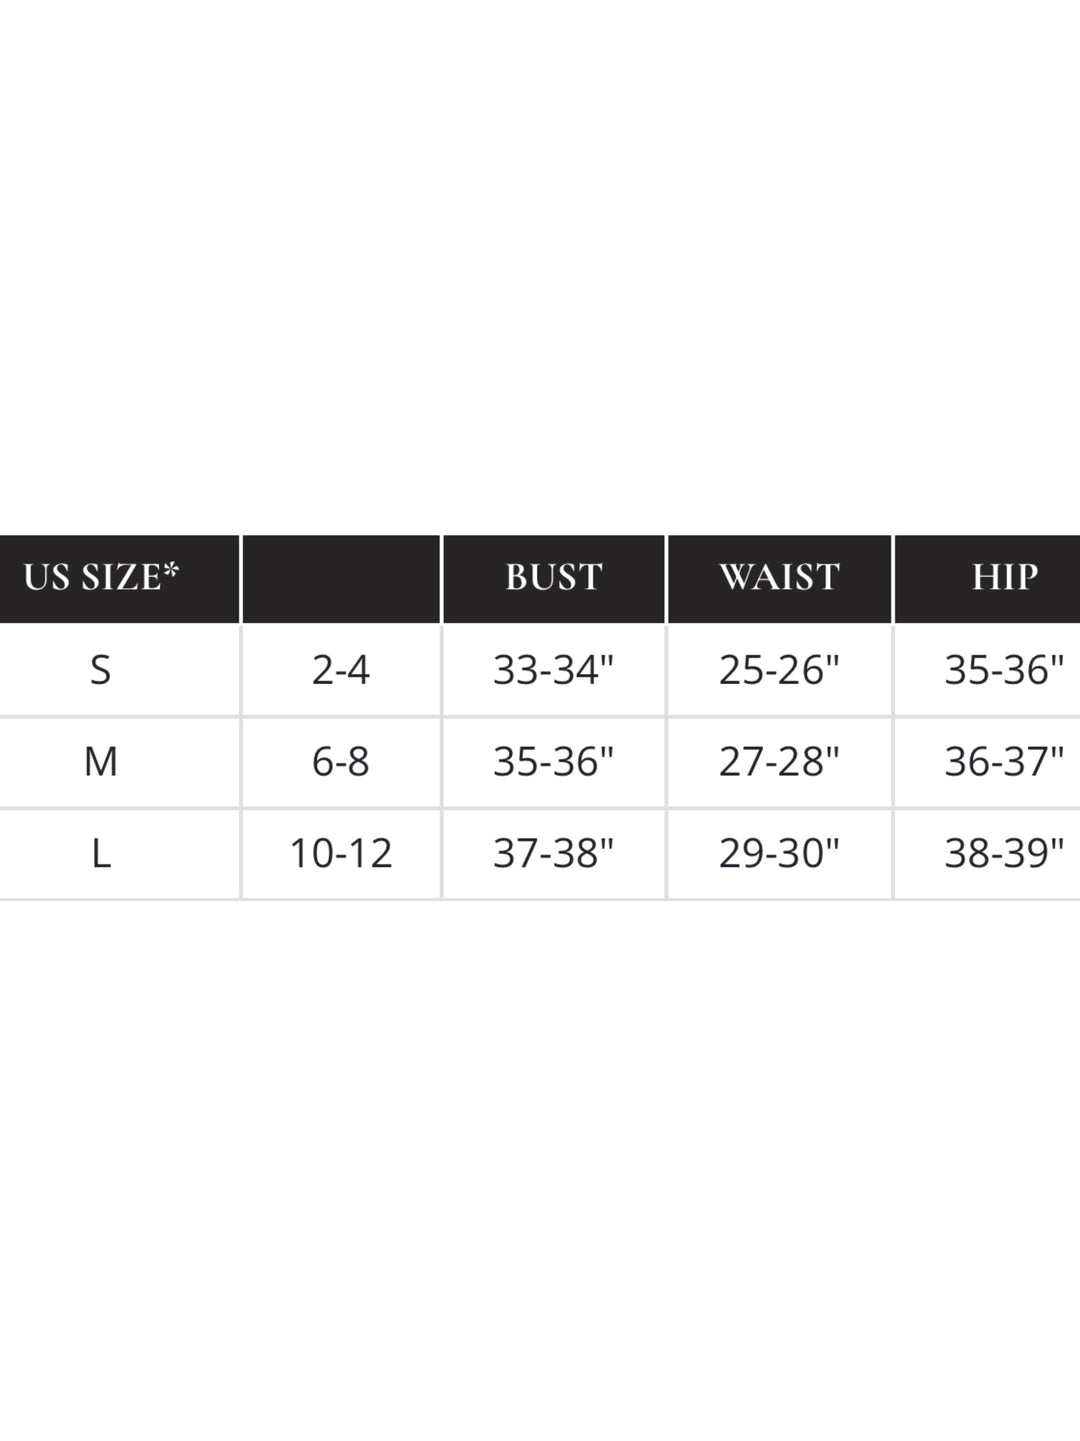Screen dimensions: 1080x1441
Task: Click the blank header cell beside US SIZE*
Action: point(341,578)
